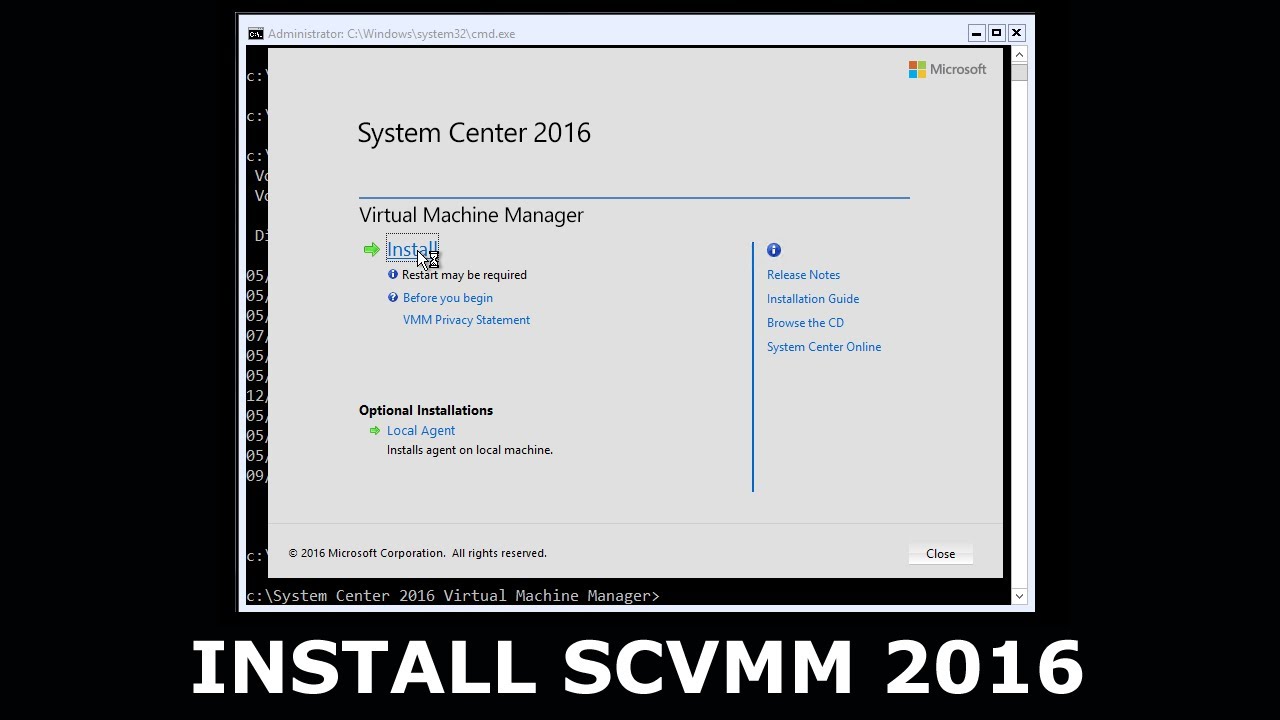
Task: Click the cmd window scrollbar down arrow
Action: click(x=1019, y=596)
